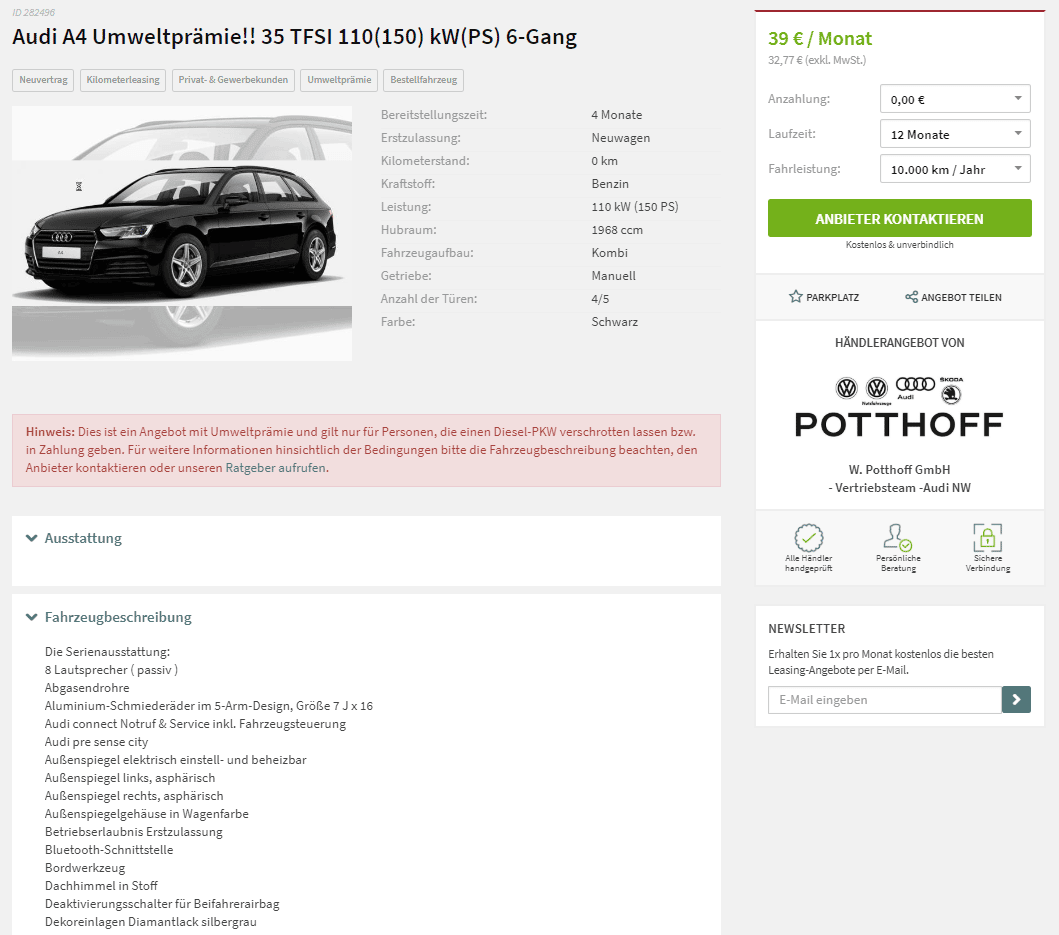Click the Parkplatz label
The image size is (1059, 935).
832,297
